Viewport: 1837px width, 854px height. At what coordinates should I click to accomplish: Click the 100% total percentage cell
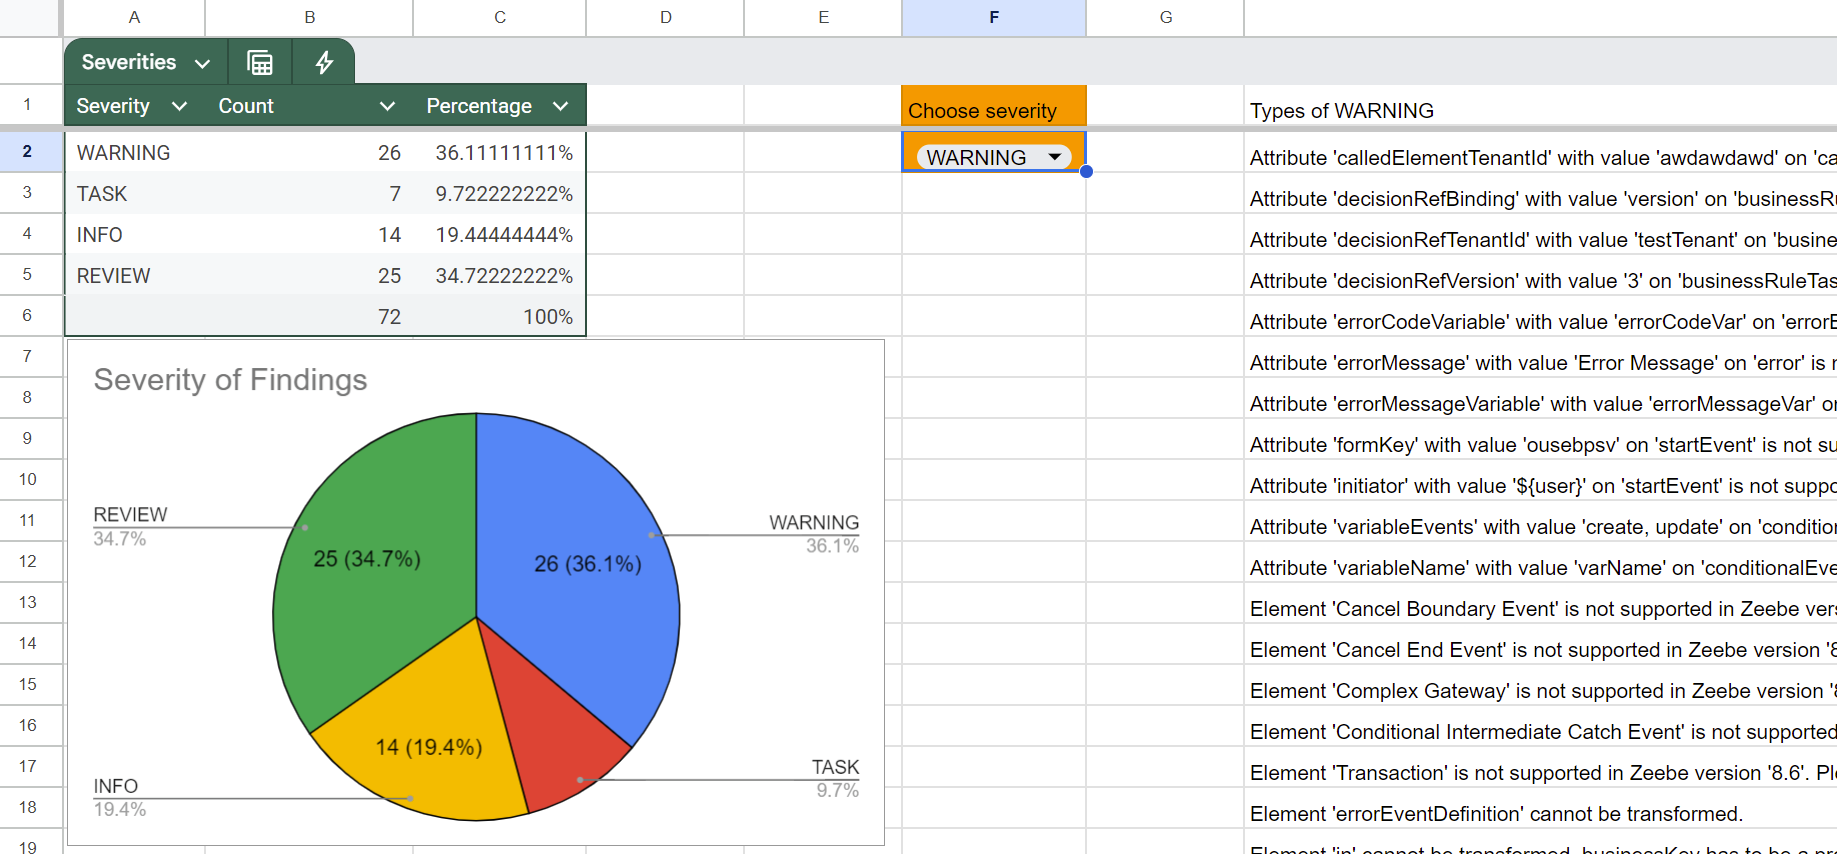(499, 316)
